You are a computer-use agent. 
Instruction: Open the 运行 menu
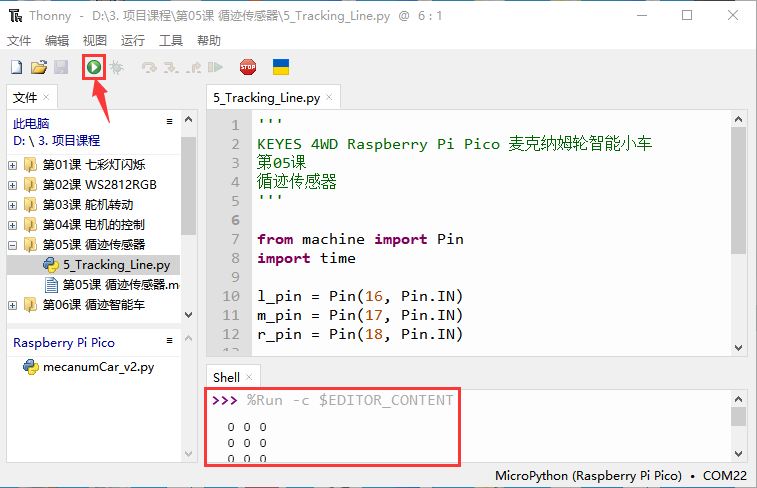click(x=133, y=41)
